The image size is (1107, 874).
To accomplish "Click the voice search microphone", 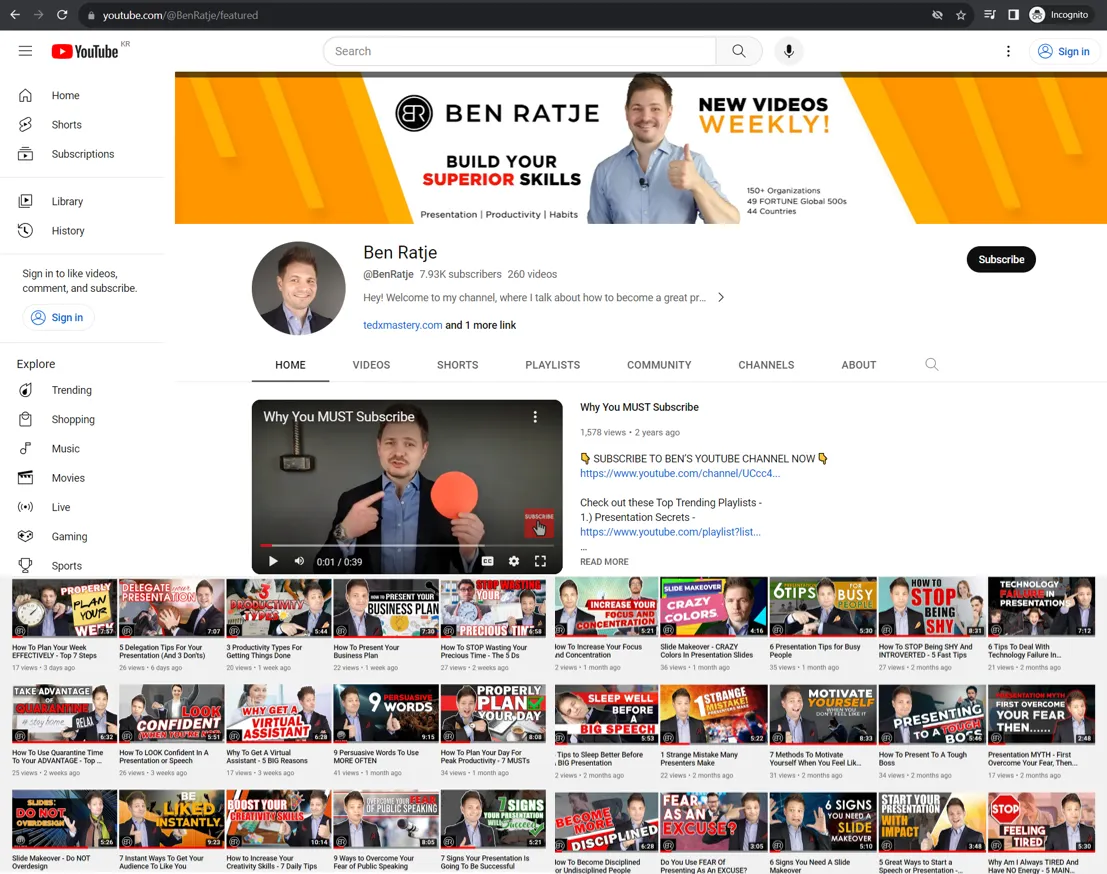I will (788, 51).
